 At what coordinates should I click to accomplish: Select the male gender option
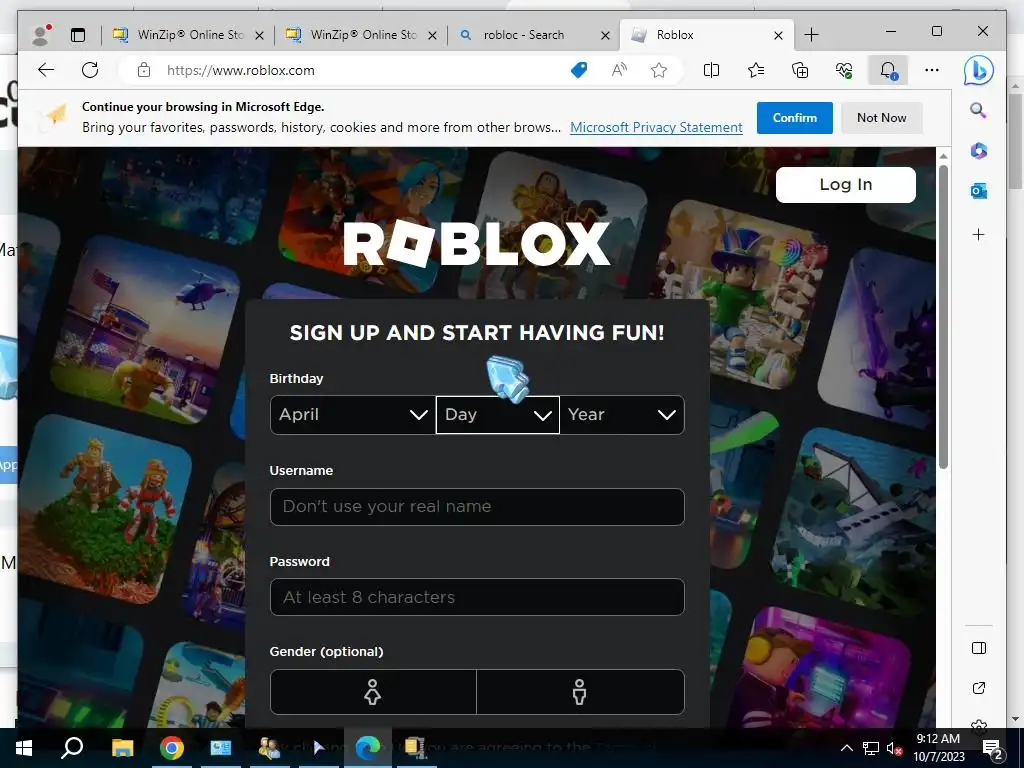click(x=580, y=692)
